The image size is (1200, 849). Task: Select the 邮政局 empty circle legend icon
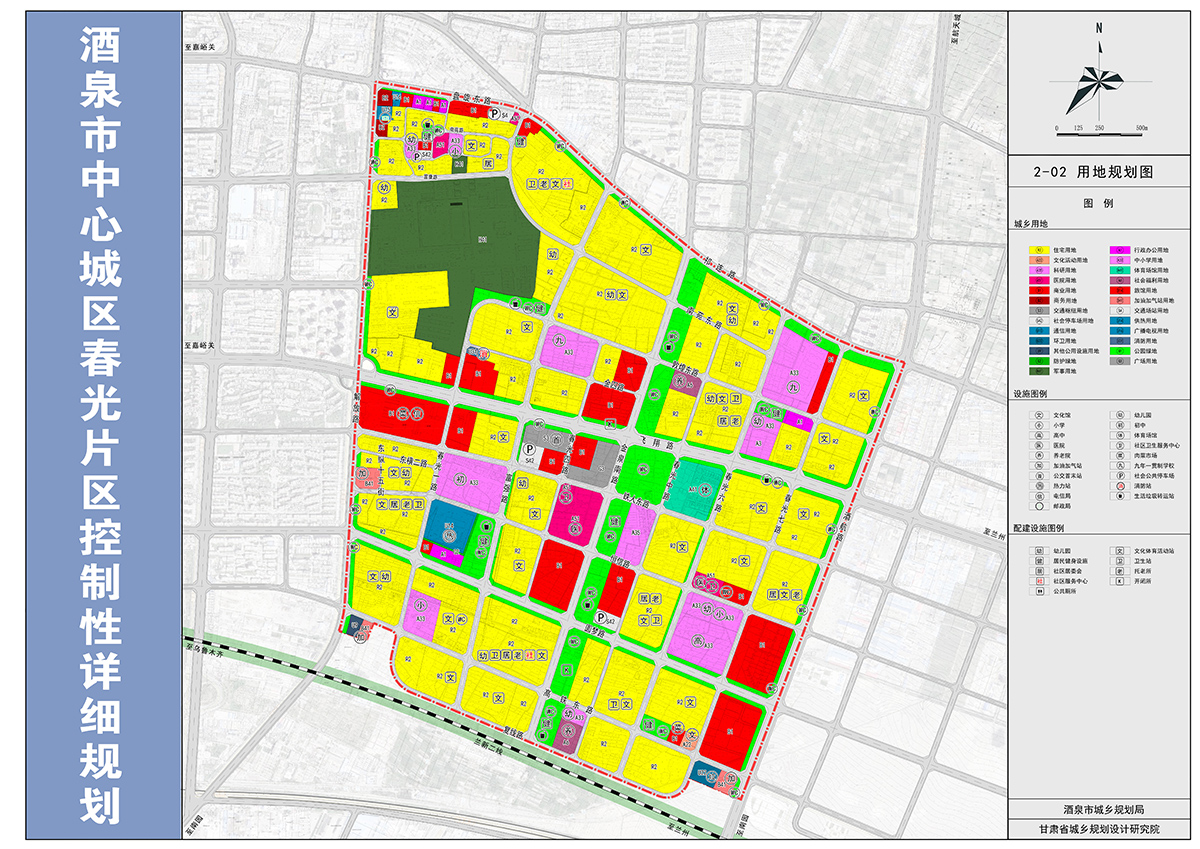point(1039,505)
